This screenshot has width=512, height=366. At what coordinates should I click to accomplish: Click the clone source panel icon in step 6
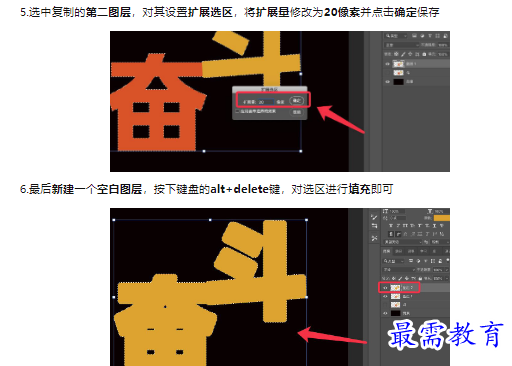point(374,226)
